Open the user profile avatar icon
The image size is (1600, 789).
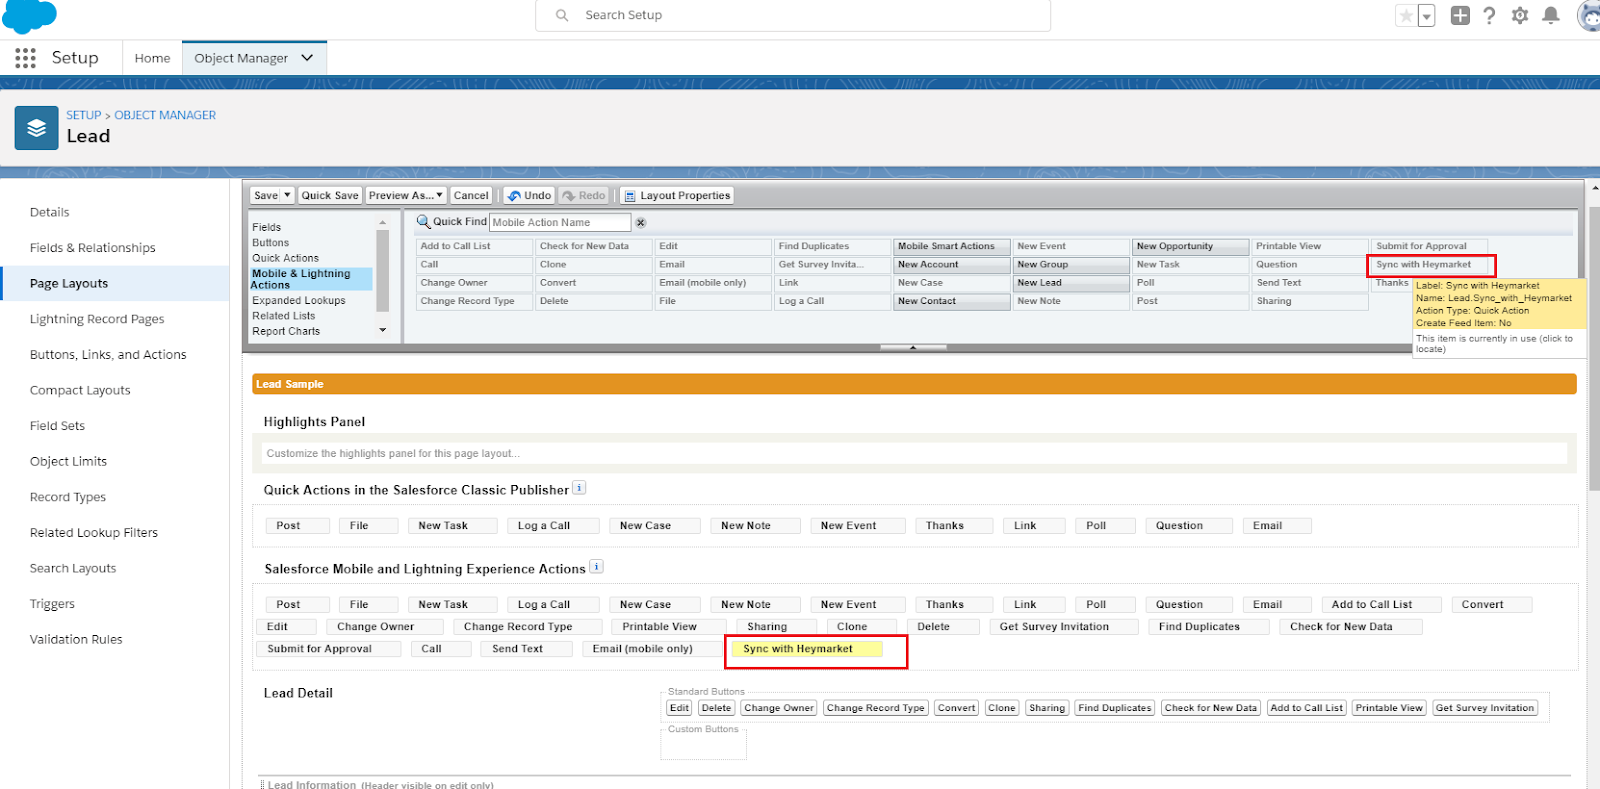(1589, 15)
